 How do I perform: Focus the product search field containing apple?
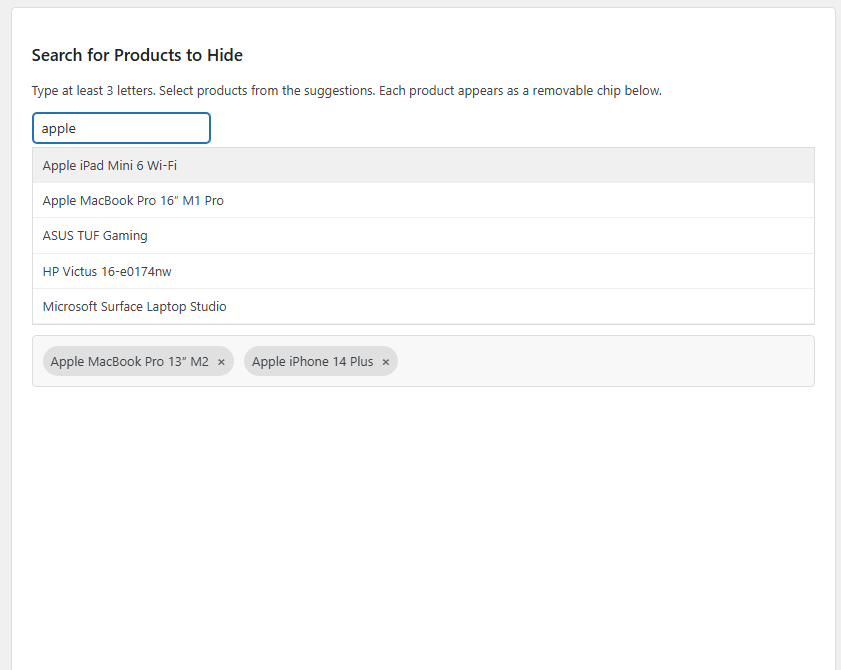click(121, 128)
